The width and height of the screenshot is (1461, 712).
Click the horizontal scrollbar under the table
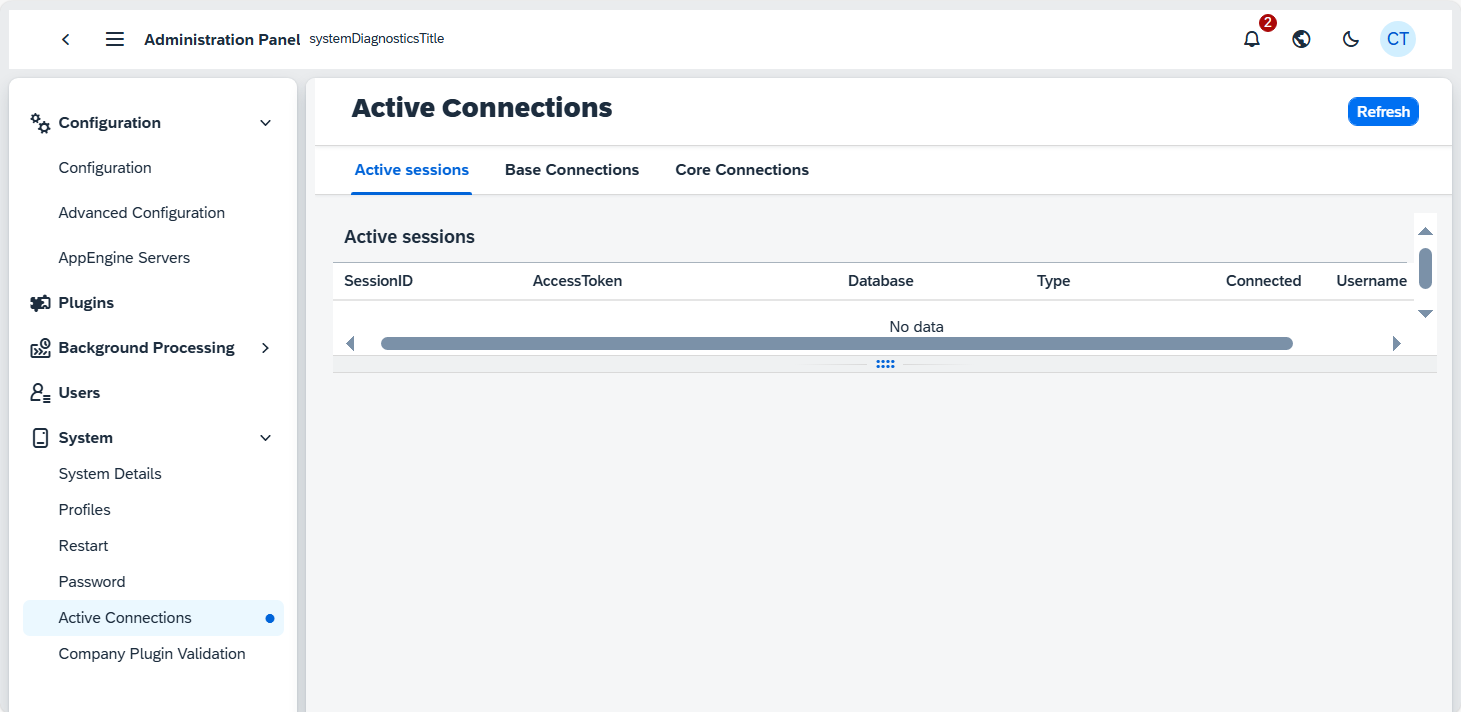837,343
